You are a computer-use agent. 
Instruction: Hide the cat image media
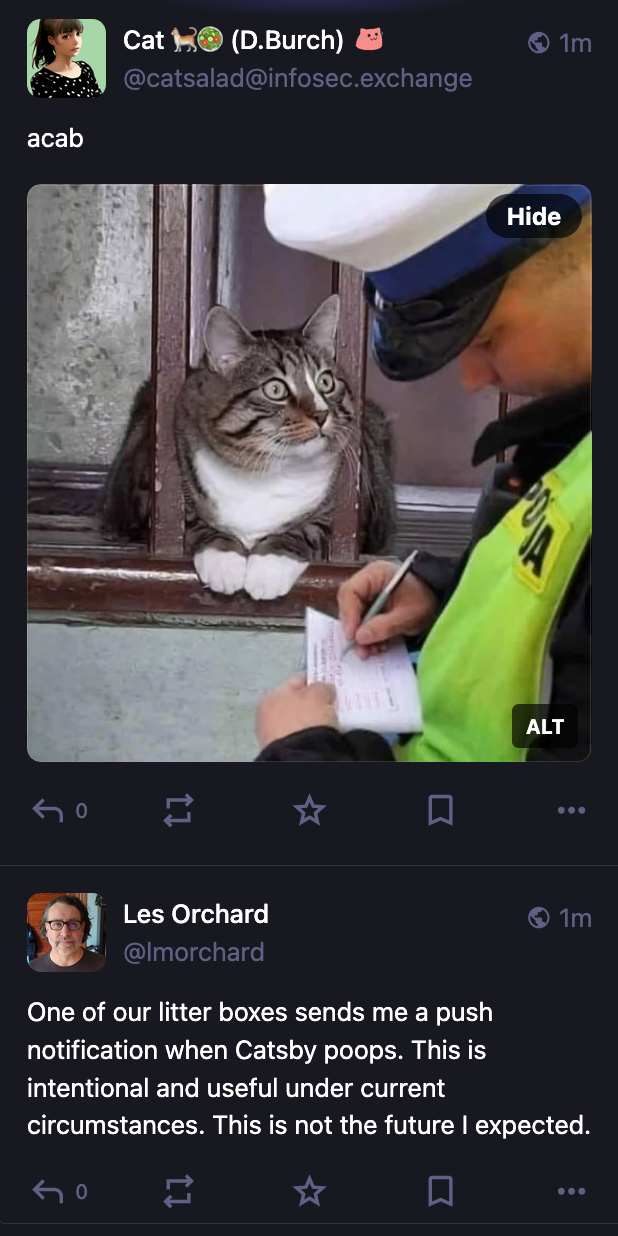click(x=534, y=217)
